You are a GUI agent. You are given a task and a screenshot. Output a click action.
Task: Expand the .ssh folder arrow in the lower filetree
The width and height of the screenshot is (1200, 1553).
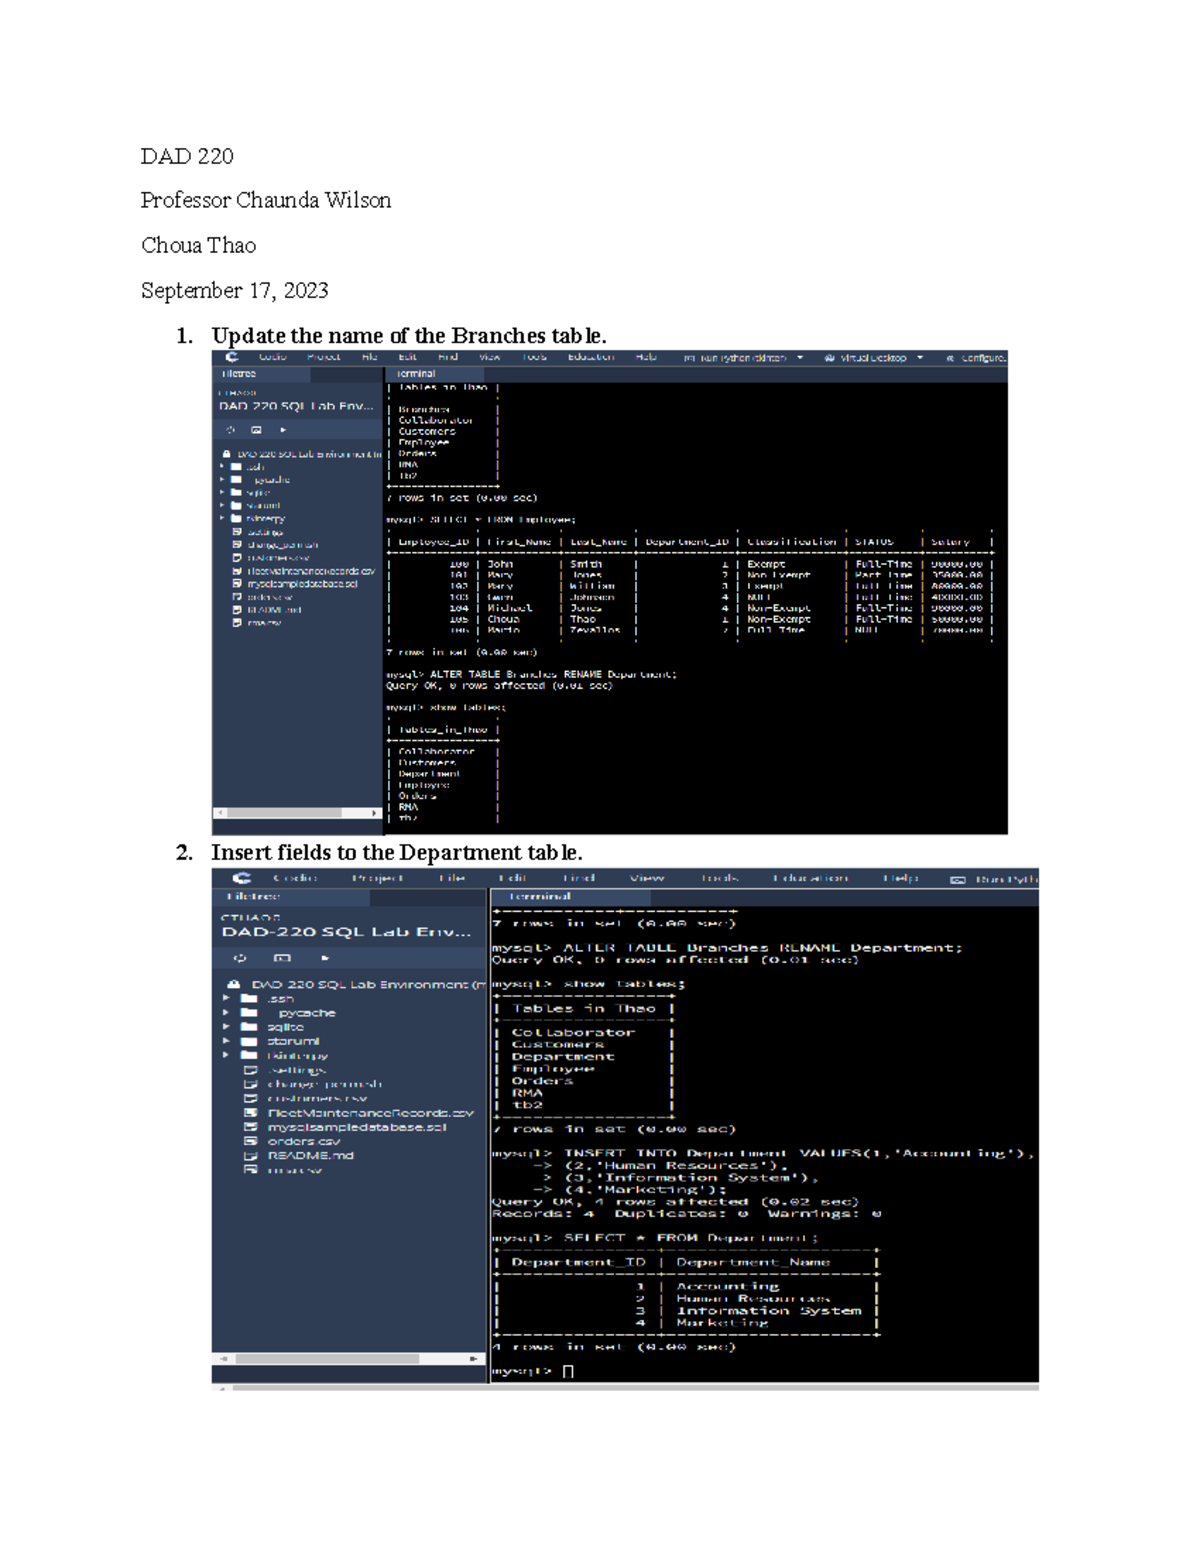point(226,999)
